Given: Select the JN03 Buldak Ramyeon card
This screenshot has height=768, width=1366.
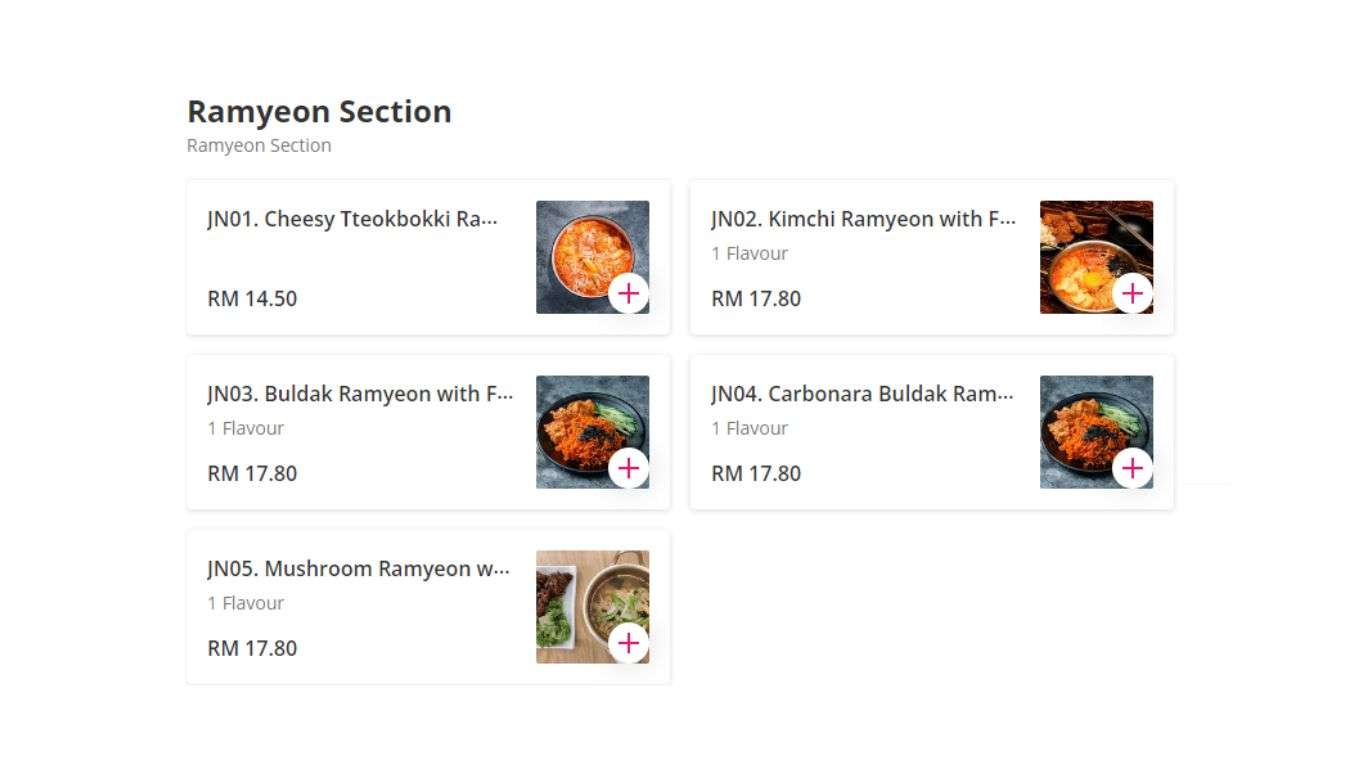Looking at the screenshot, I should (358, 394).
